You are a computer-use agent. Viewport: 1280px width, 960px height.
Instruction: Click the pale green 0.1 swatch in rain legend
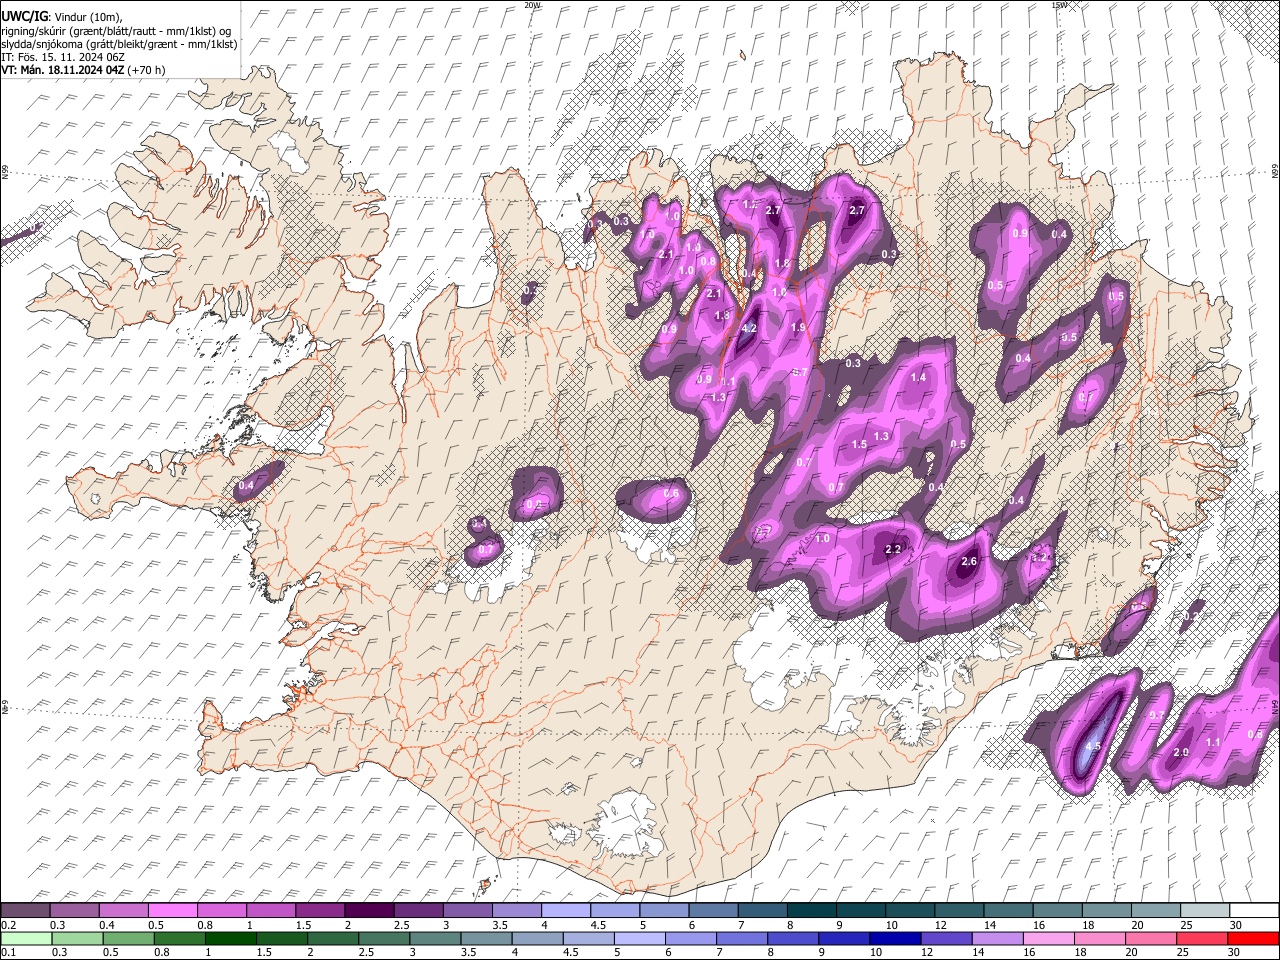coord(26,939)
